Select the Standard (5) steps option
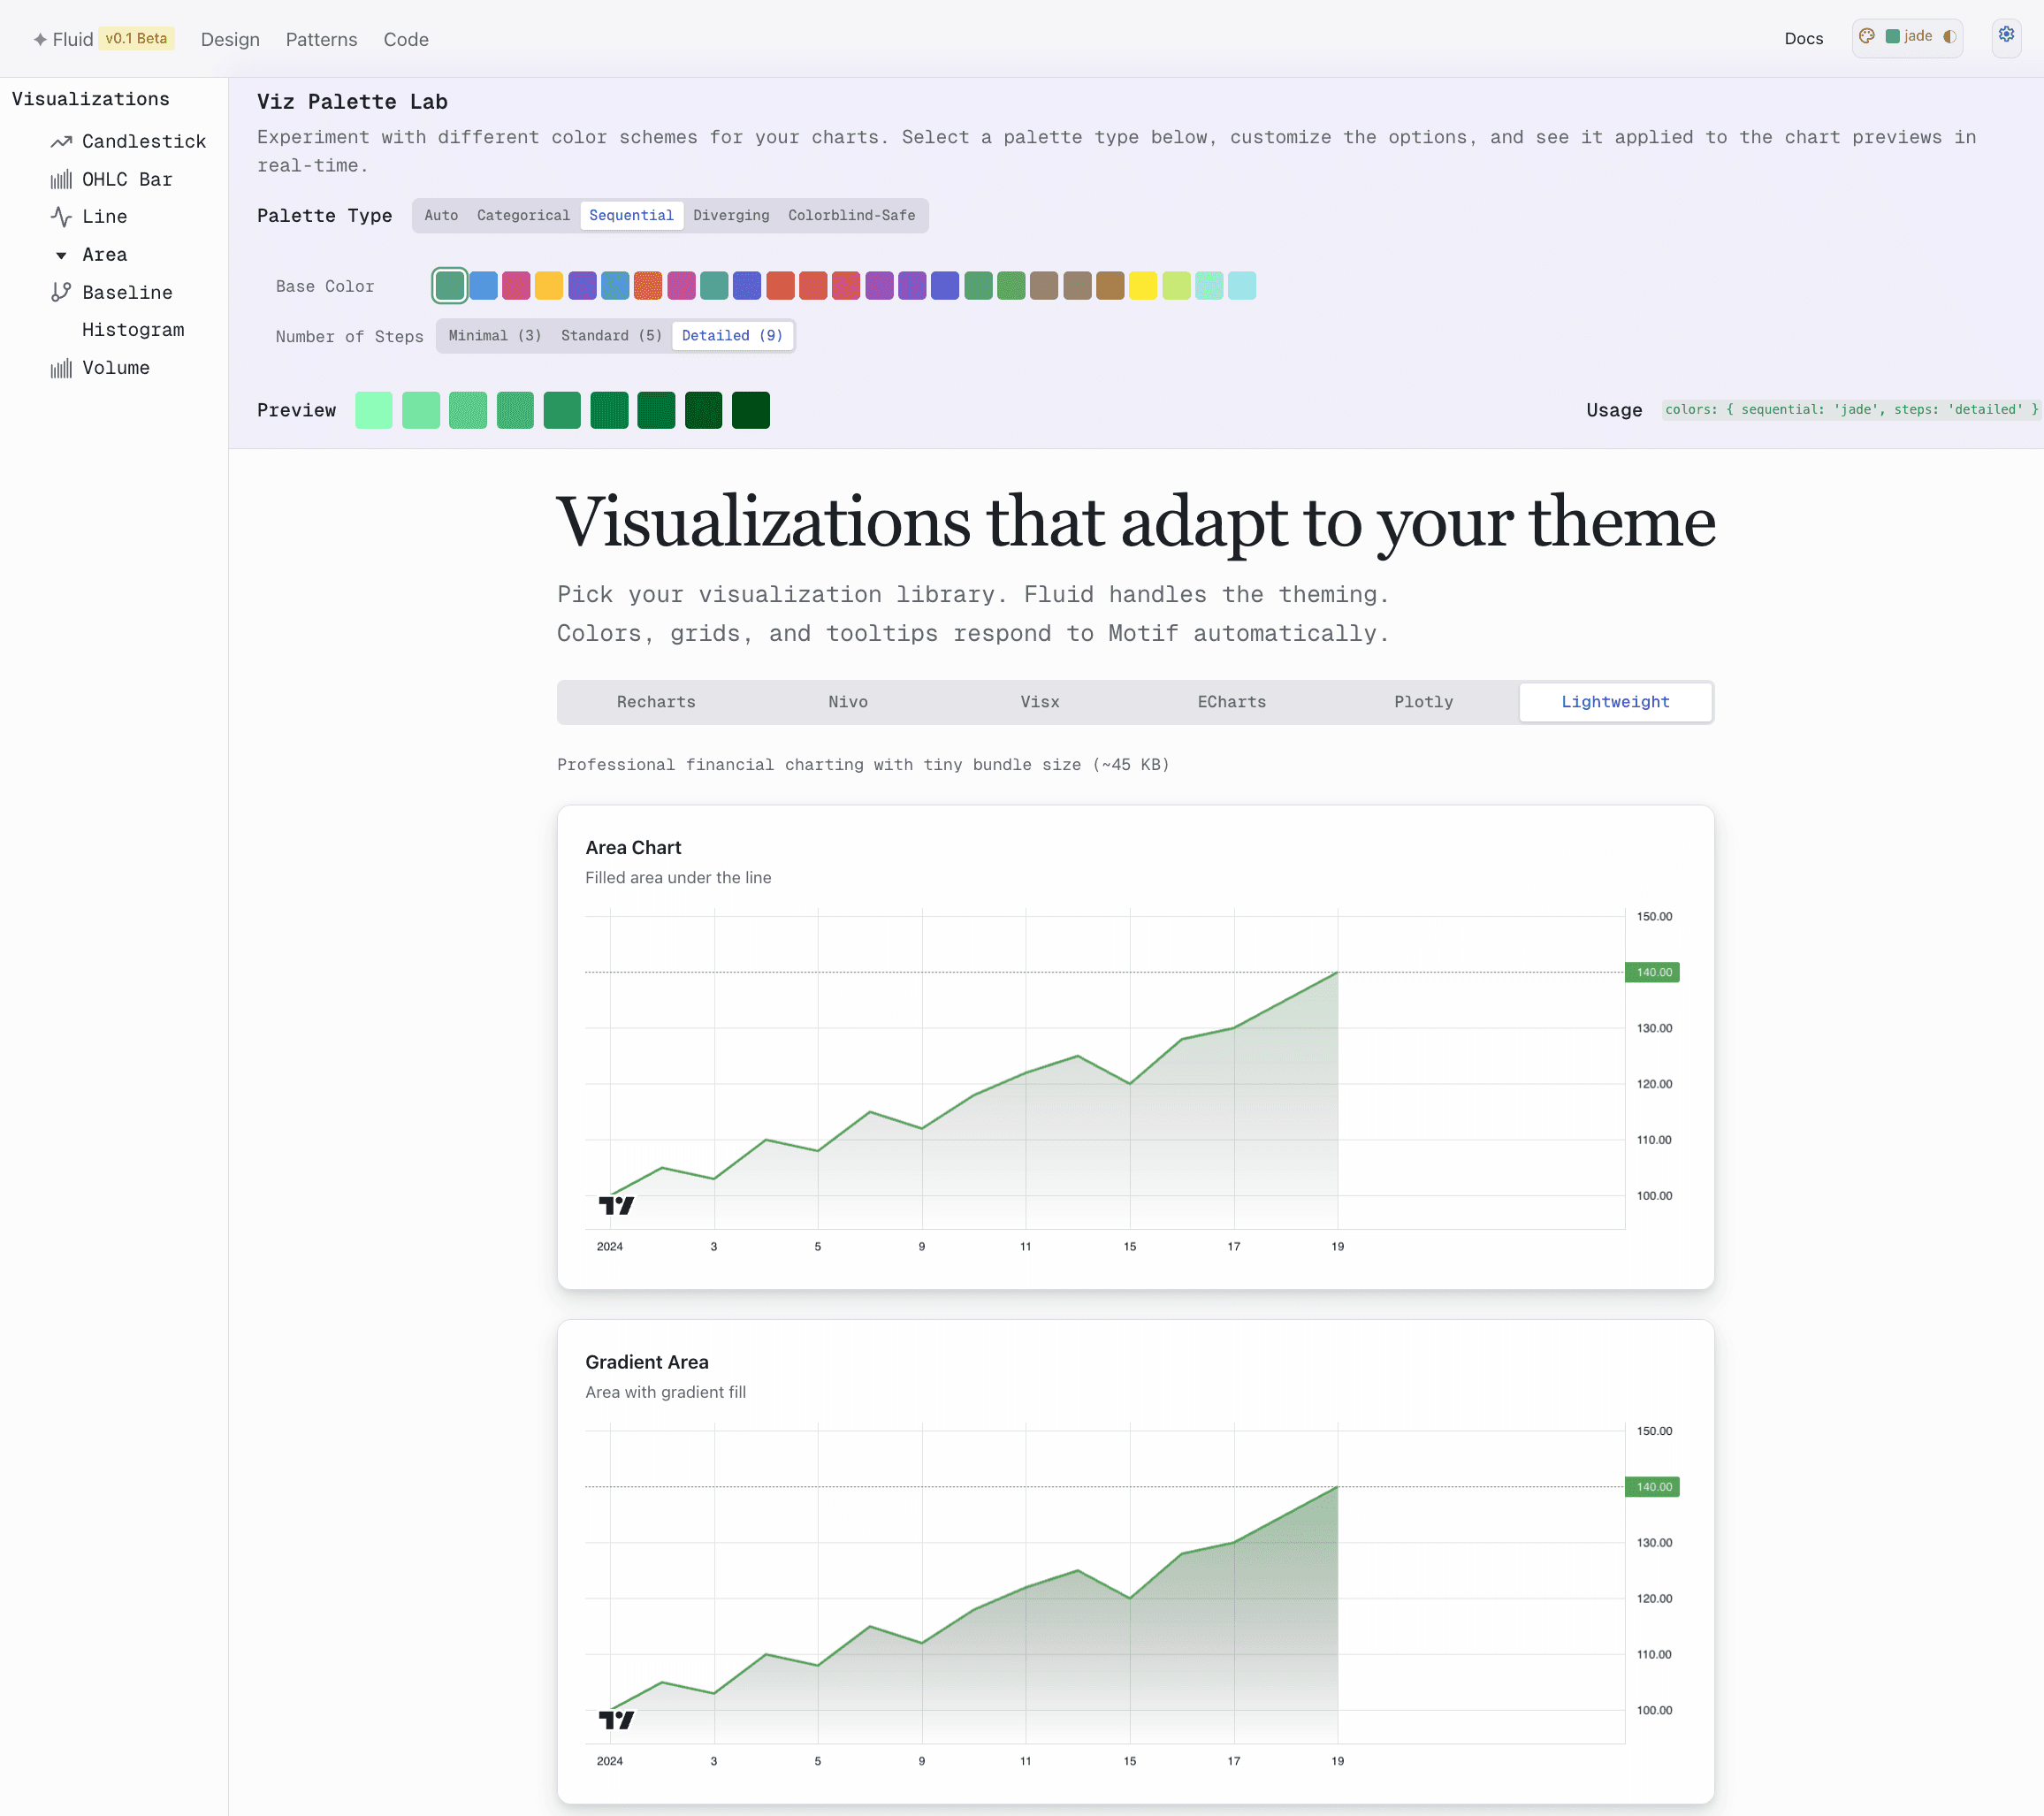Image resolution: width=2044 pixels, height=1816 pixels. tap(611, 336)
